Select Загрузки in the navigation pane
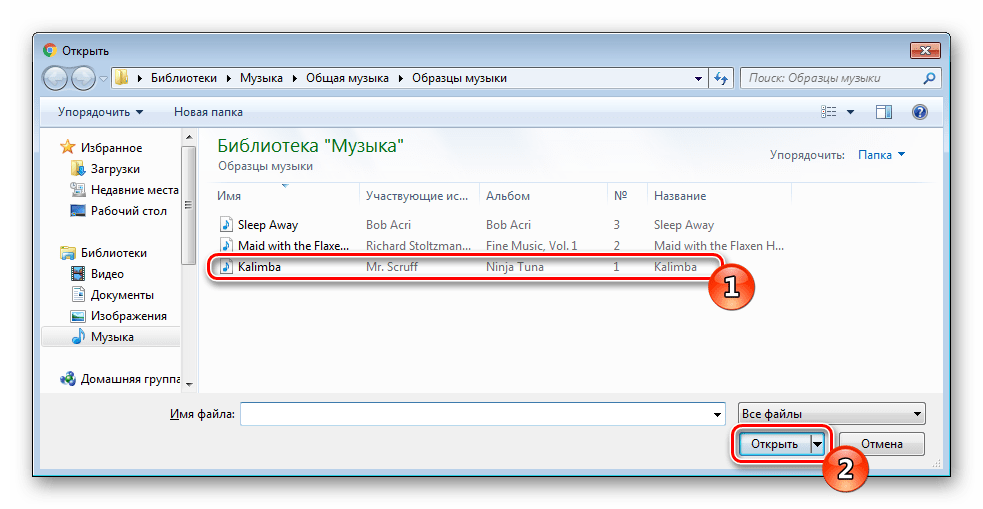This screenshot has width=983, height=509. click(115, 169)
